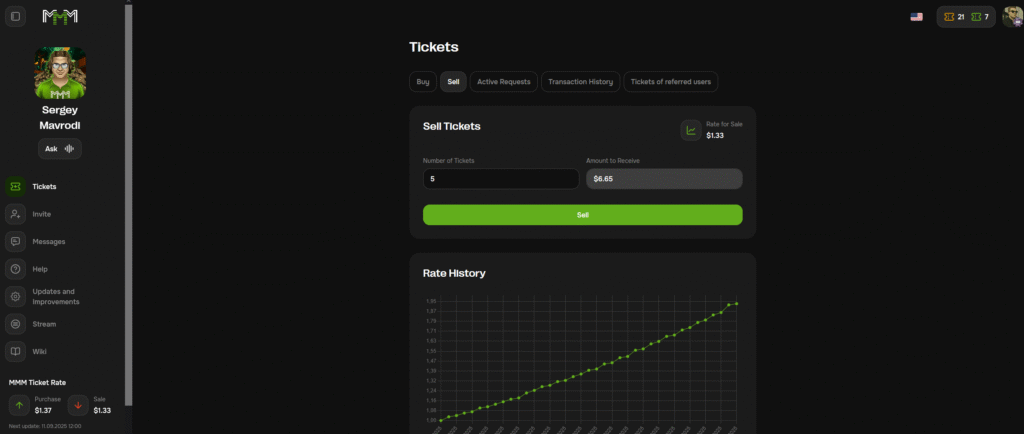The height and width of the screenshot is (434, 1024).
Task: Open Updates and Improvements
Action: click(55, 296)
